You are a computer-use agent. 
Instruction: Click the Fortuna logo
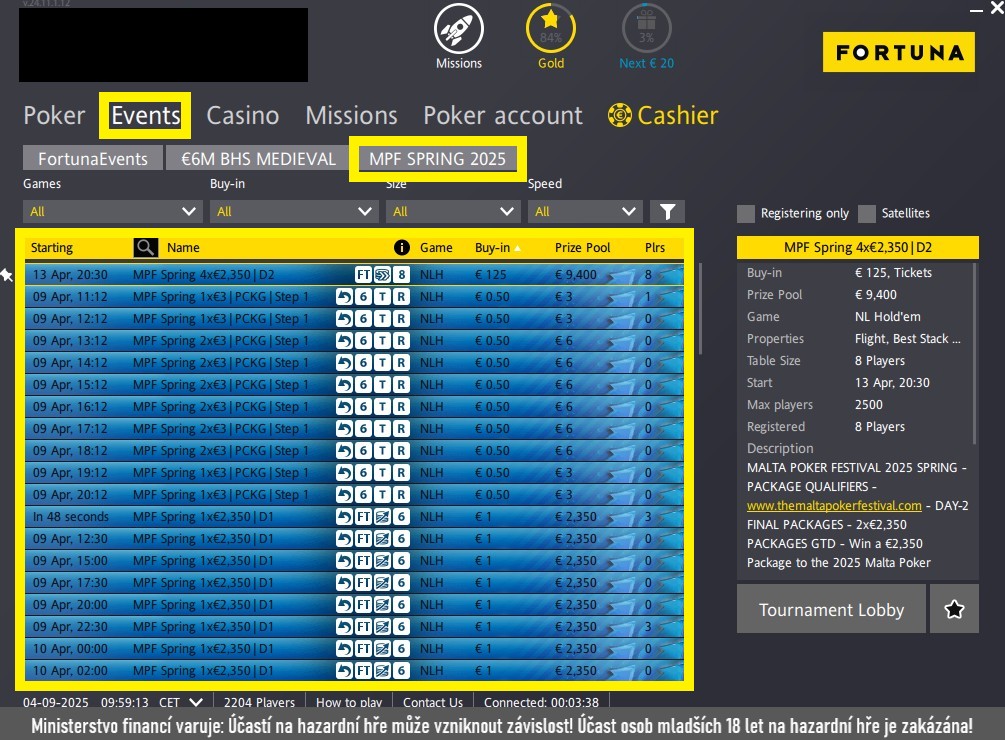(x=899, y=52)
